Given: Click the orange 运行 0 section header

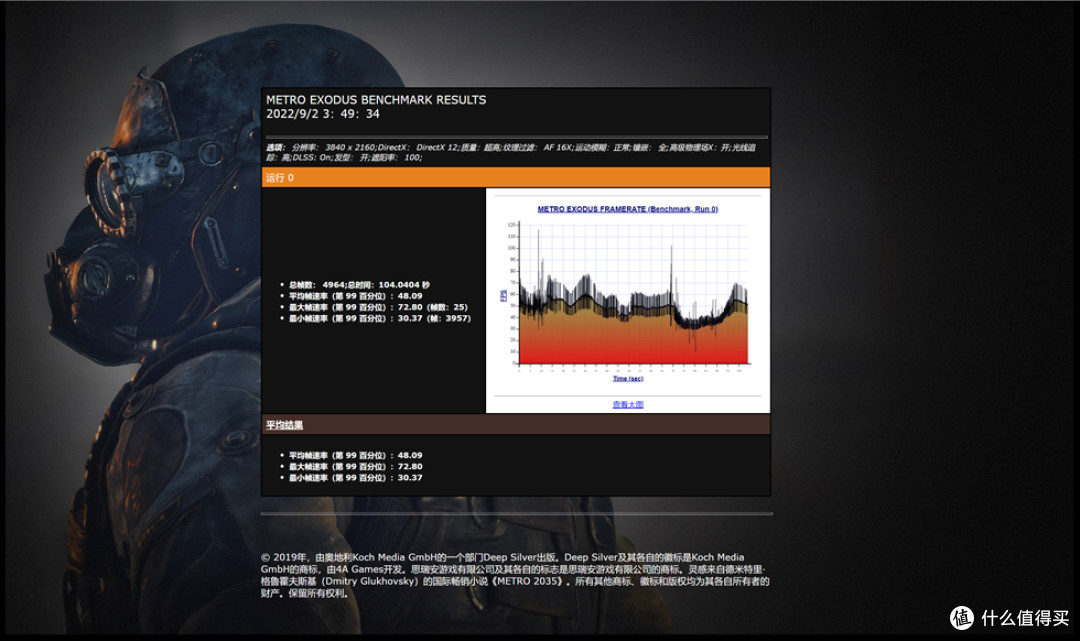Looking at the screenshot, I should coord(516,177).
